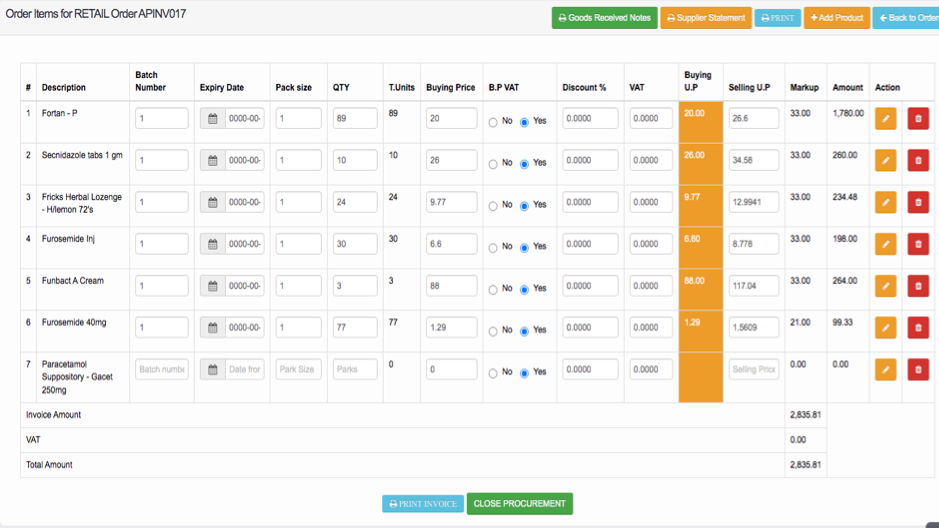Click Selling U.P field for Furosemide Inj
The width and height of the screenshot is (939, 528).
pyautogui.click(x=754, y=244)
